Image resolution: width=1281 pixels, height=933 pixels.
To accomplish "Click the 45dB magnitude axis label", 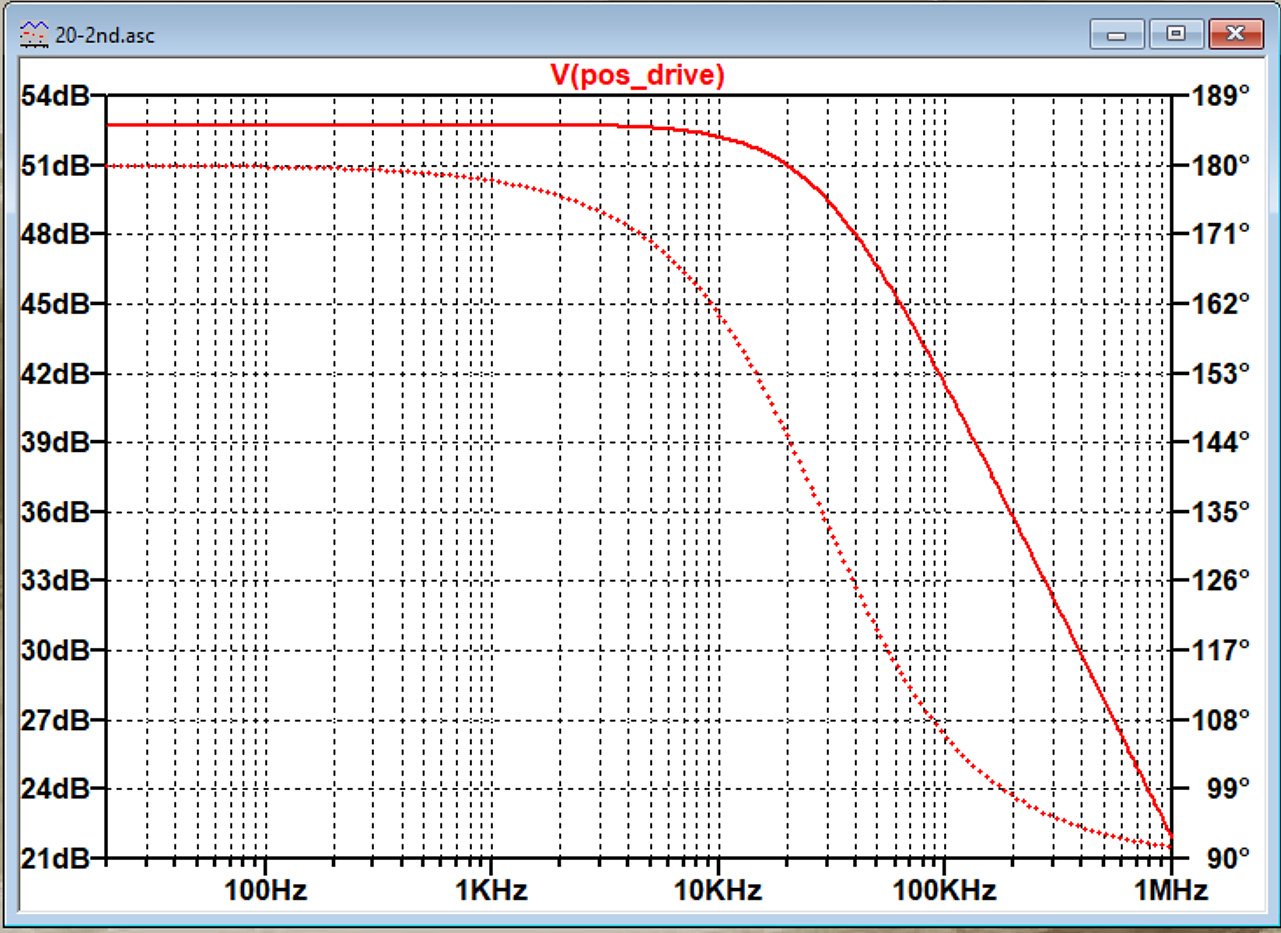I will pos(54,303).
